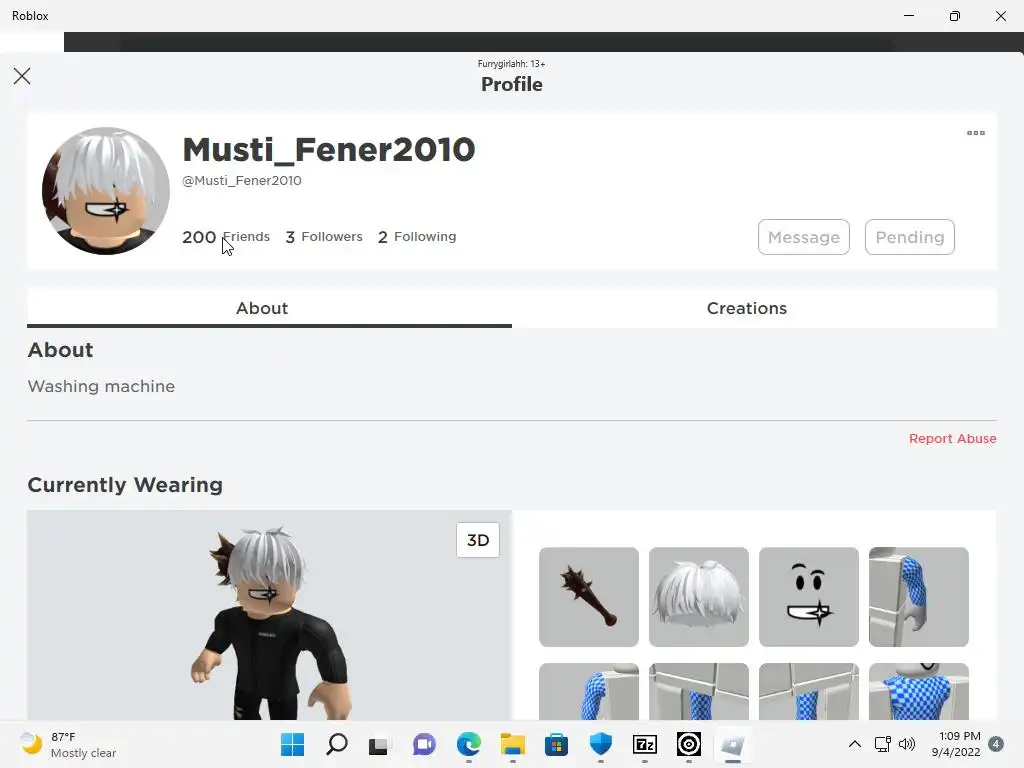The width and height of the screenshot is (1024, 768).
Task: Select the spiked club item thumbnail
Action: [x=589, y=597]
